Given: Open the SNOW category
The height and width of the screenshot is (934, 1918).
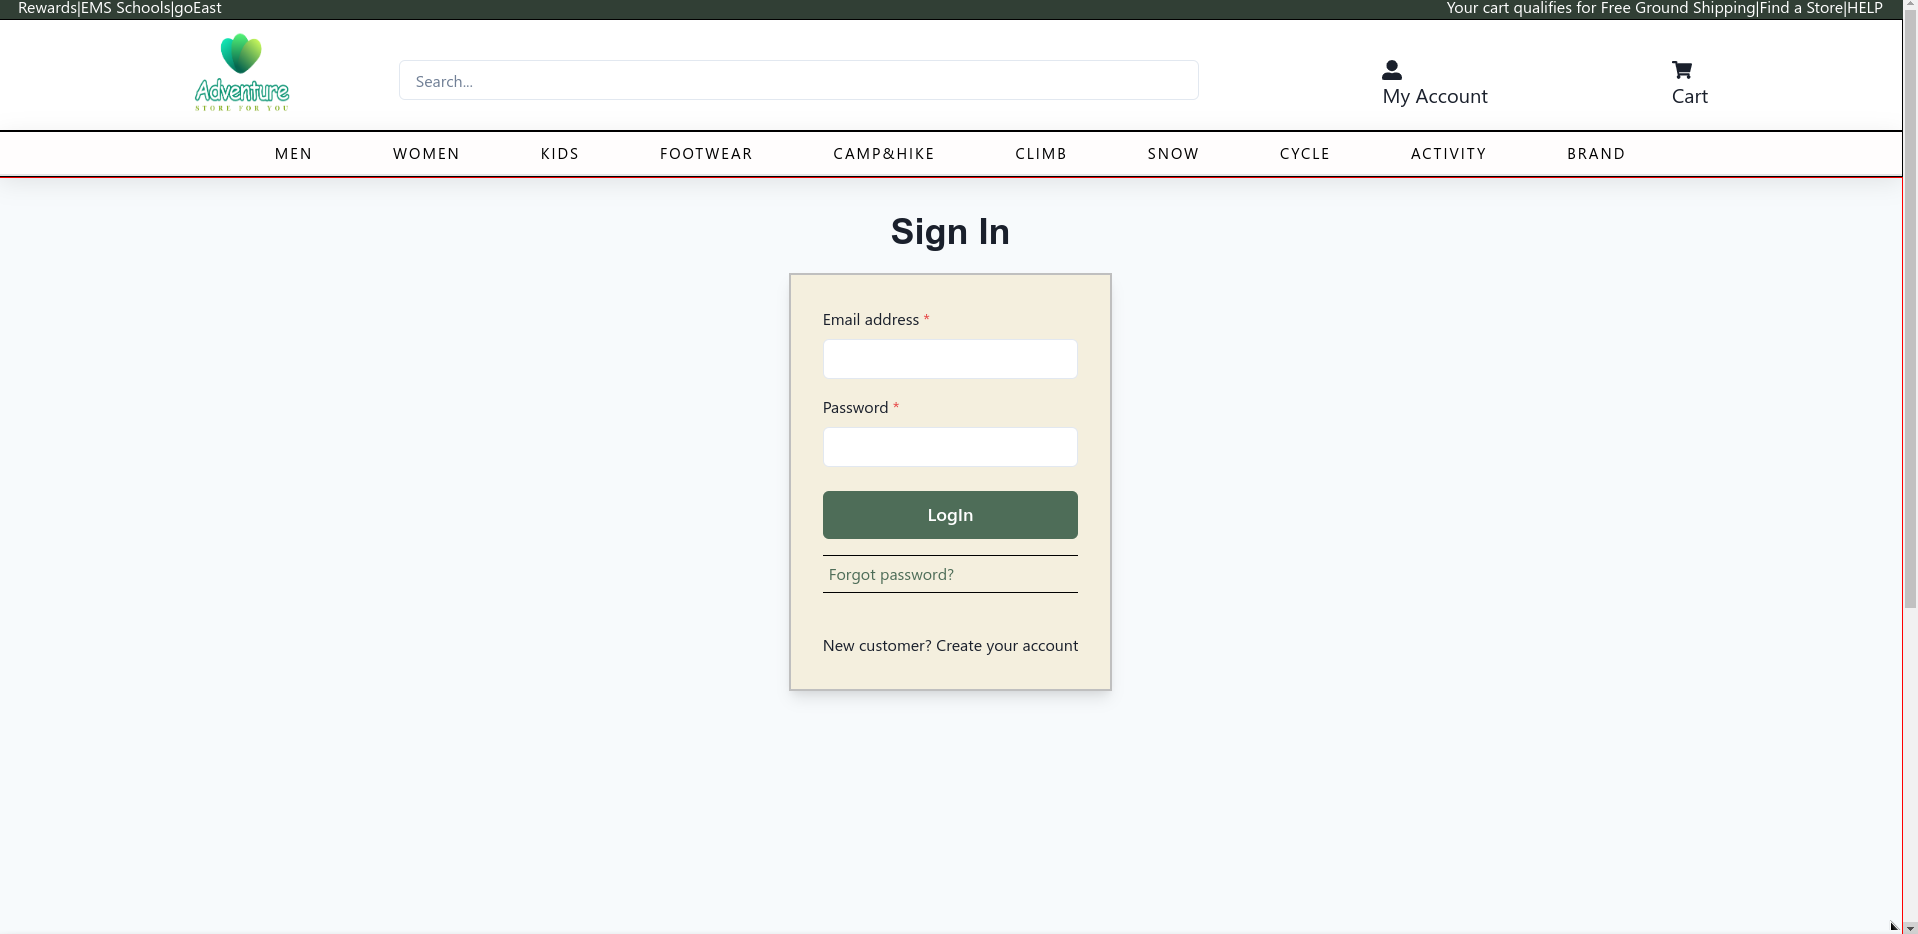Looking at the screenshot, I should point(1173,154).
